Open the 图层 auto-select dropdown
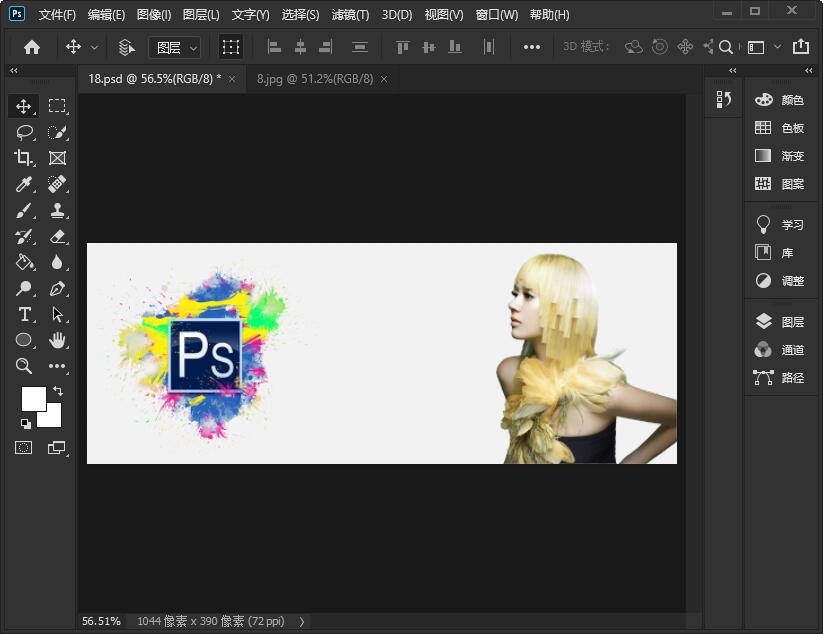This screenshot has width=823, height=634. (175, 47)
